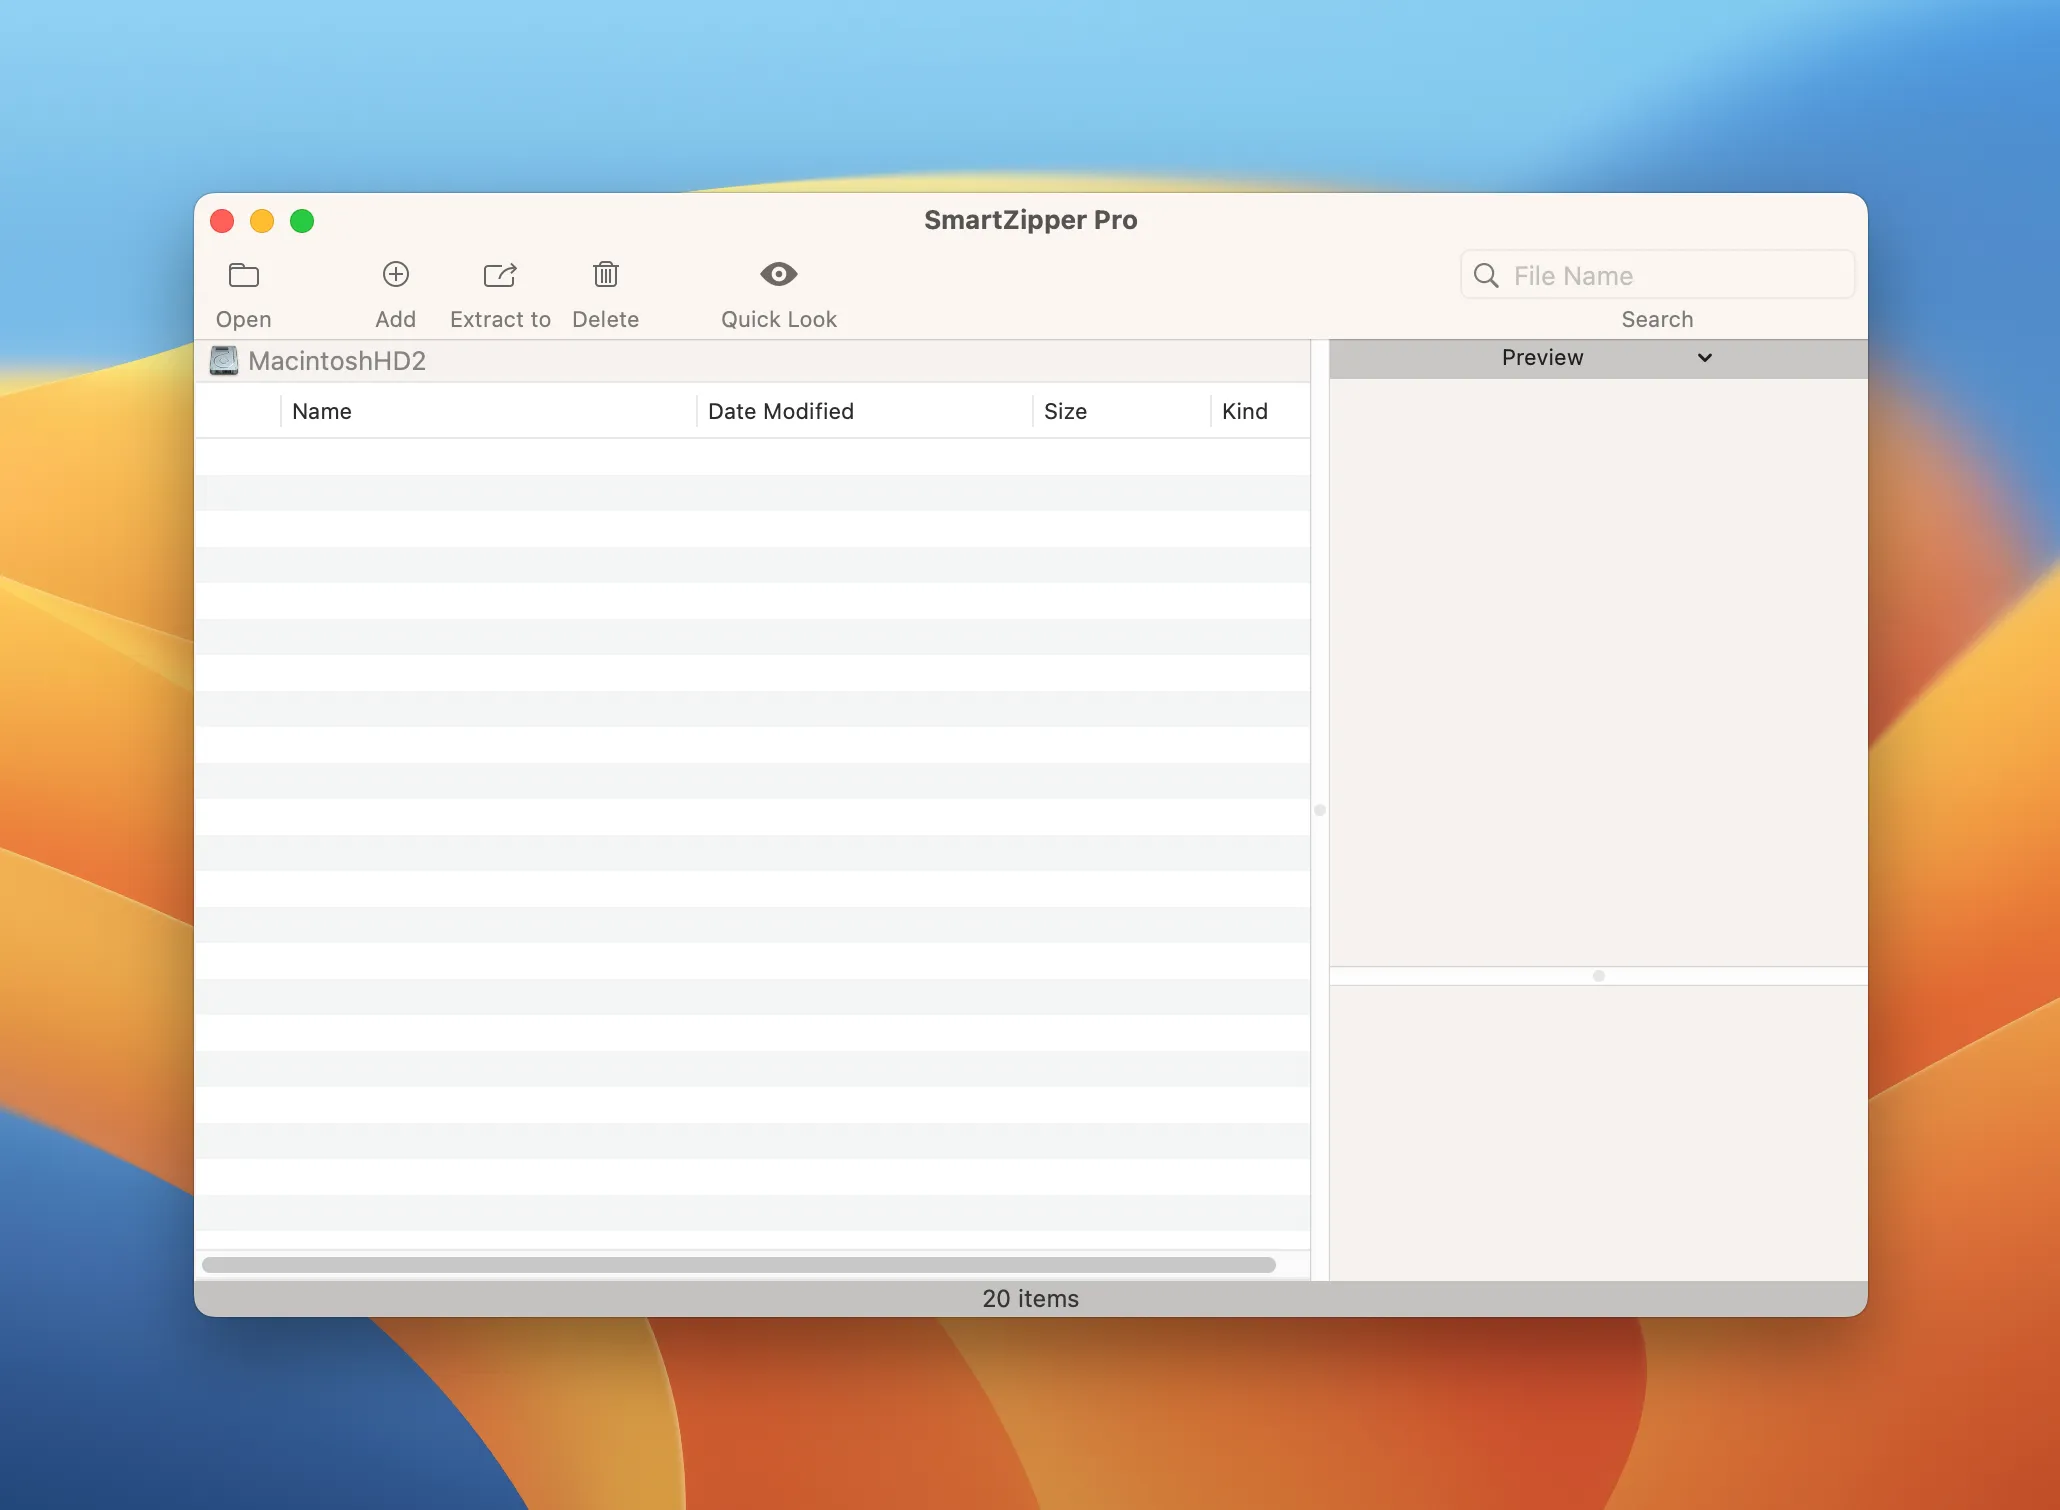The width and height of the screenshot is (2060, 1510).
Task: Toggle Quick Look eye icon
Action: [x=778, y=274]
